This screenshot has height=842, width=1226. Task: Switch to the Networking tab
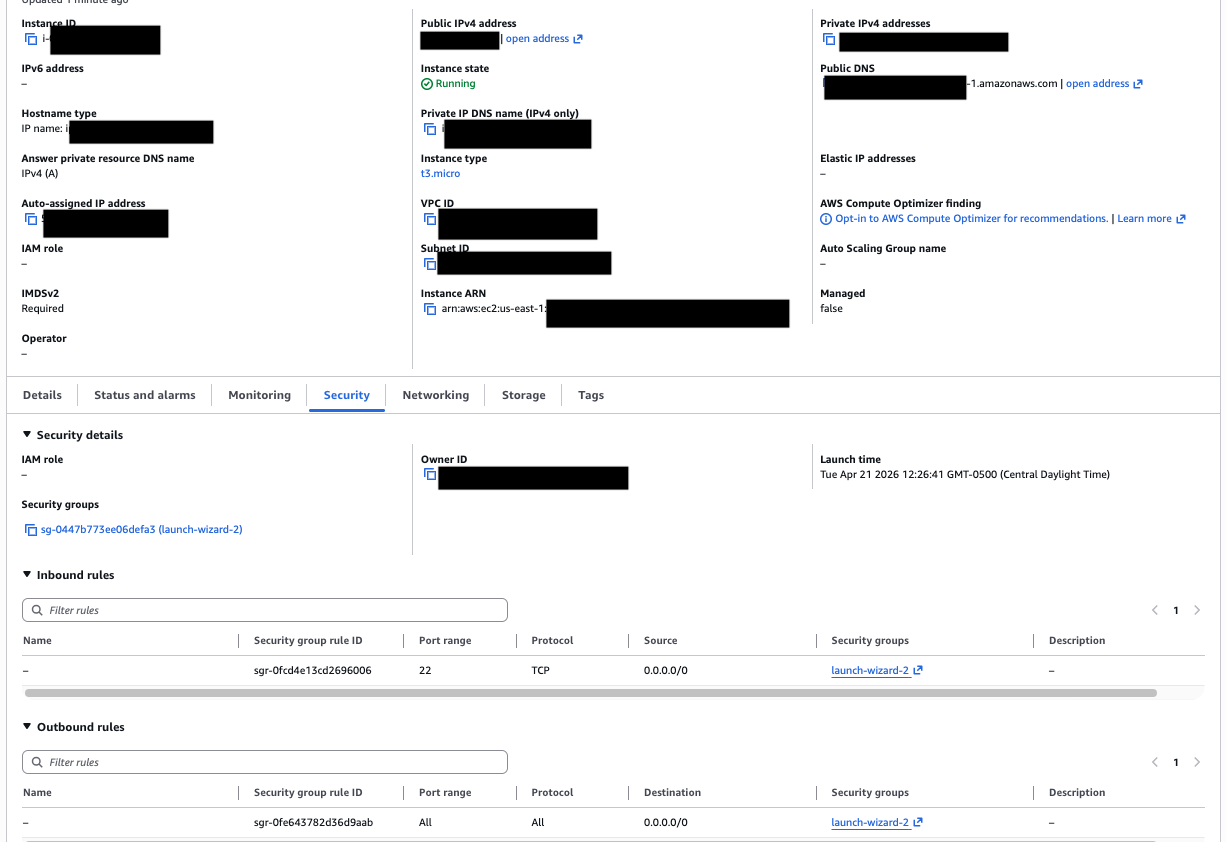tap(436, 395)
